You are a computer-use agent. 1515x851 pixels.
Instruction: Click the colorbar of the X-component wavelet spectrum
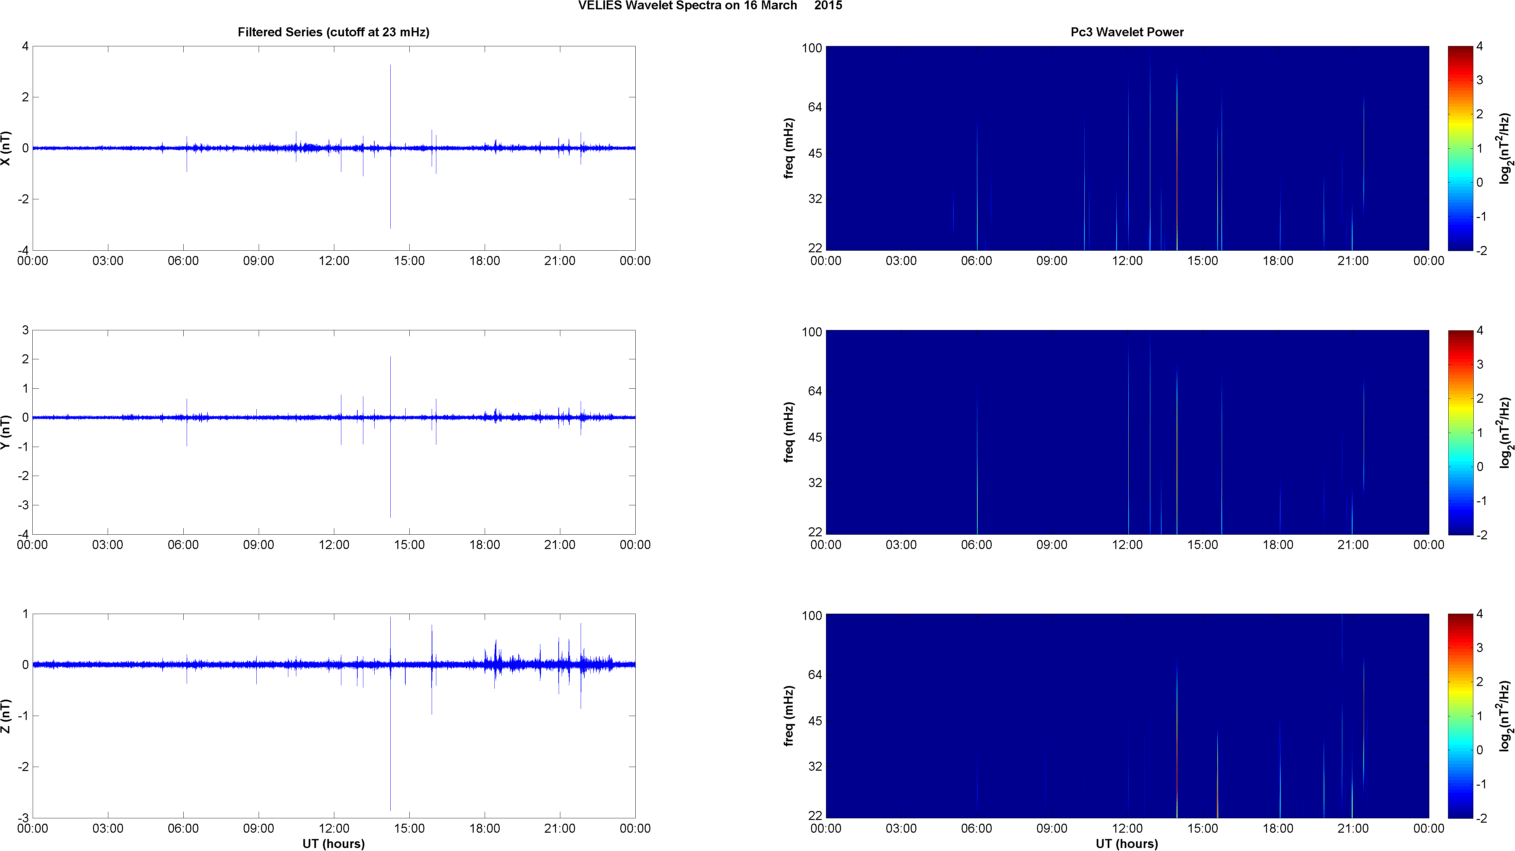pyautogui.click(x=1460, y=148)
